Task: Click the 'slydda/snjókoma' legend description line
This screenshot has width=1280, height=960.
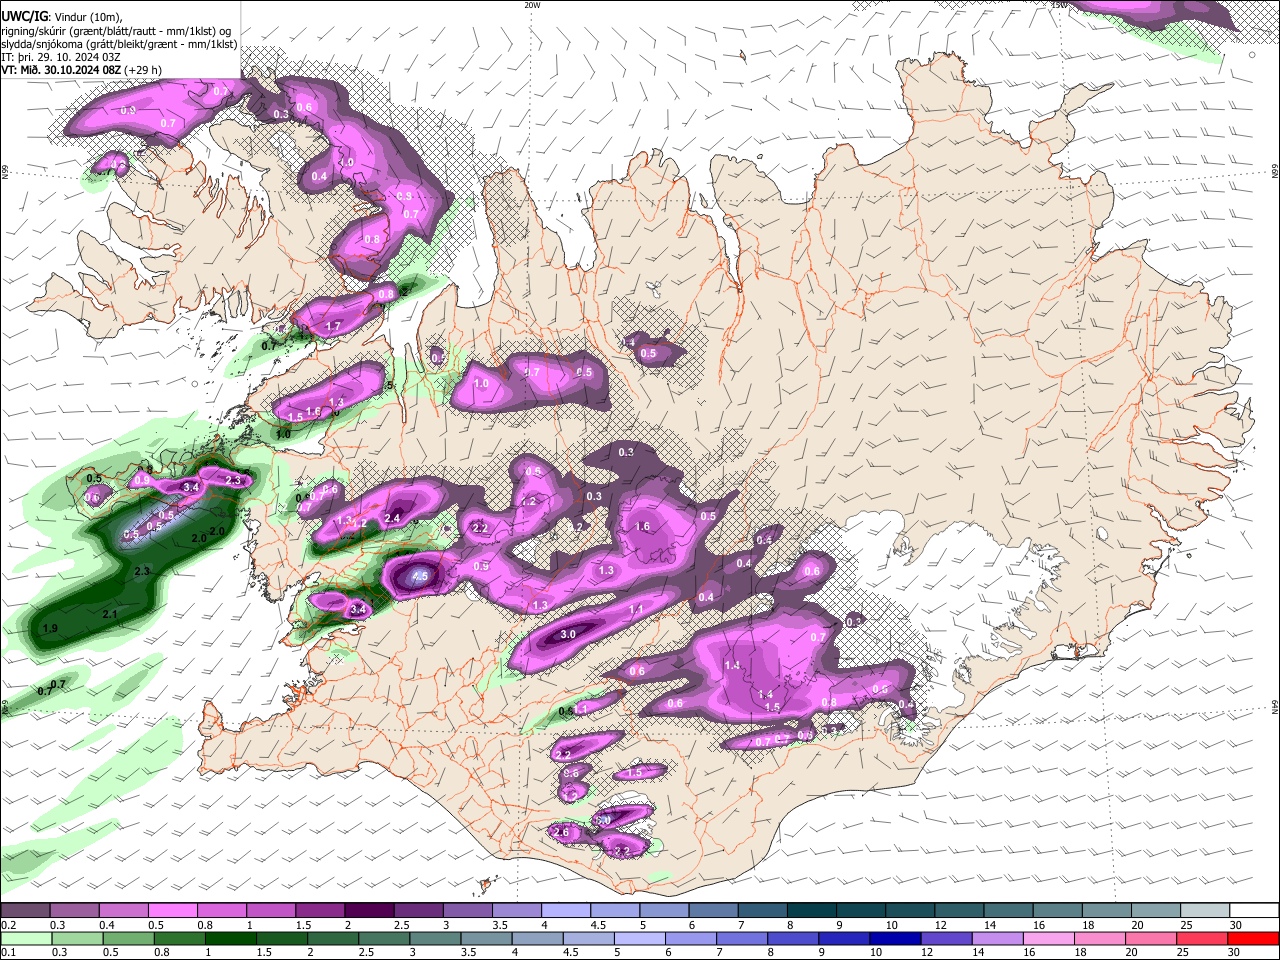Action: 119,44
